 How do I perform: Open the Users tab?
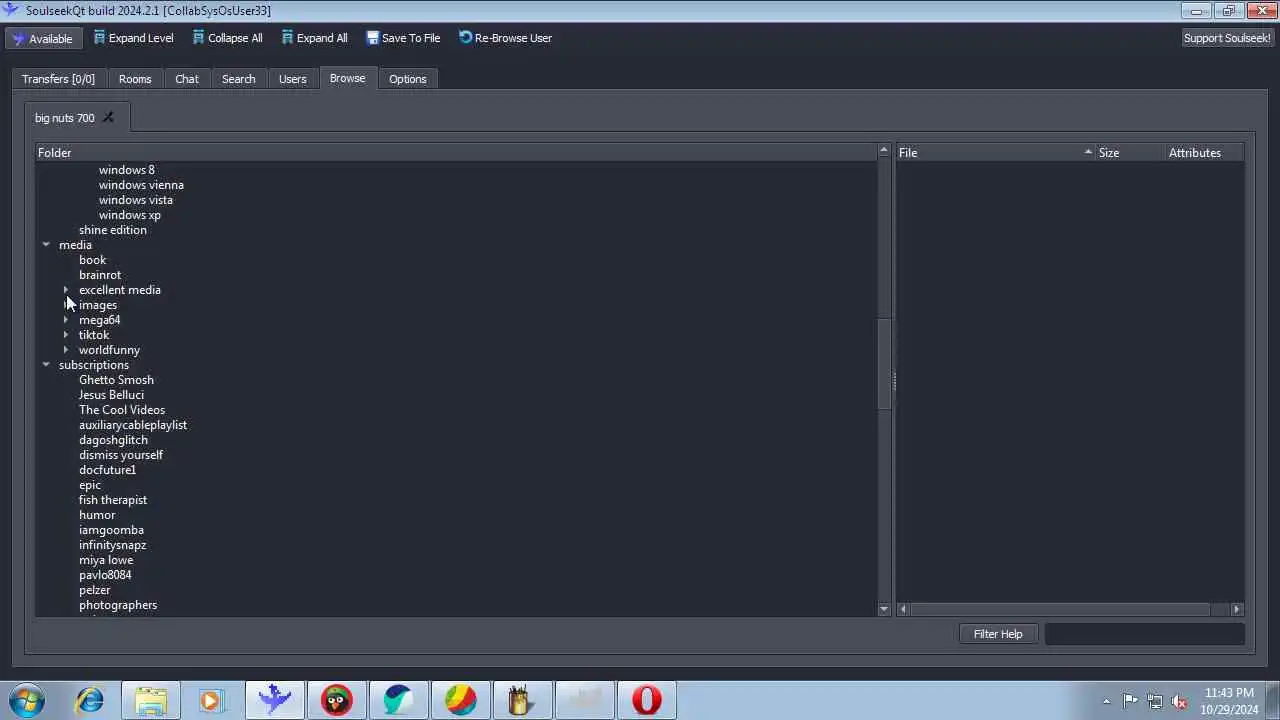(292, 79)
